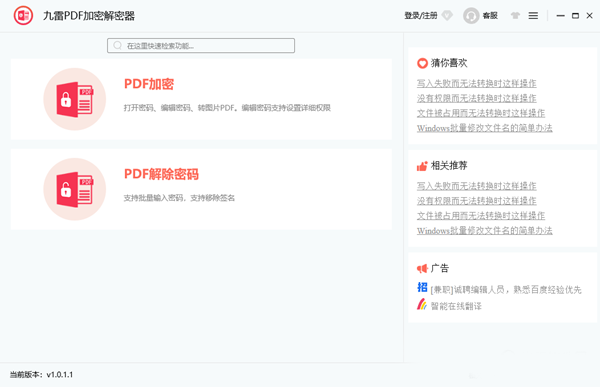This screenshot has height=387, width=600.
Task: Click the heart icon beside 猜你喜欢
Action: [422, 63]
